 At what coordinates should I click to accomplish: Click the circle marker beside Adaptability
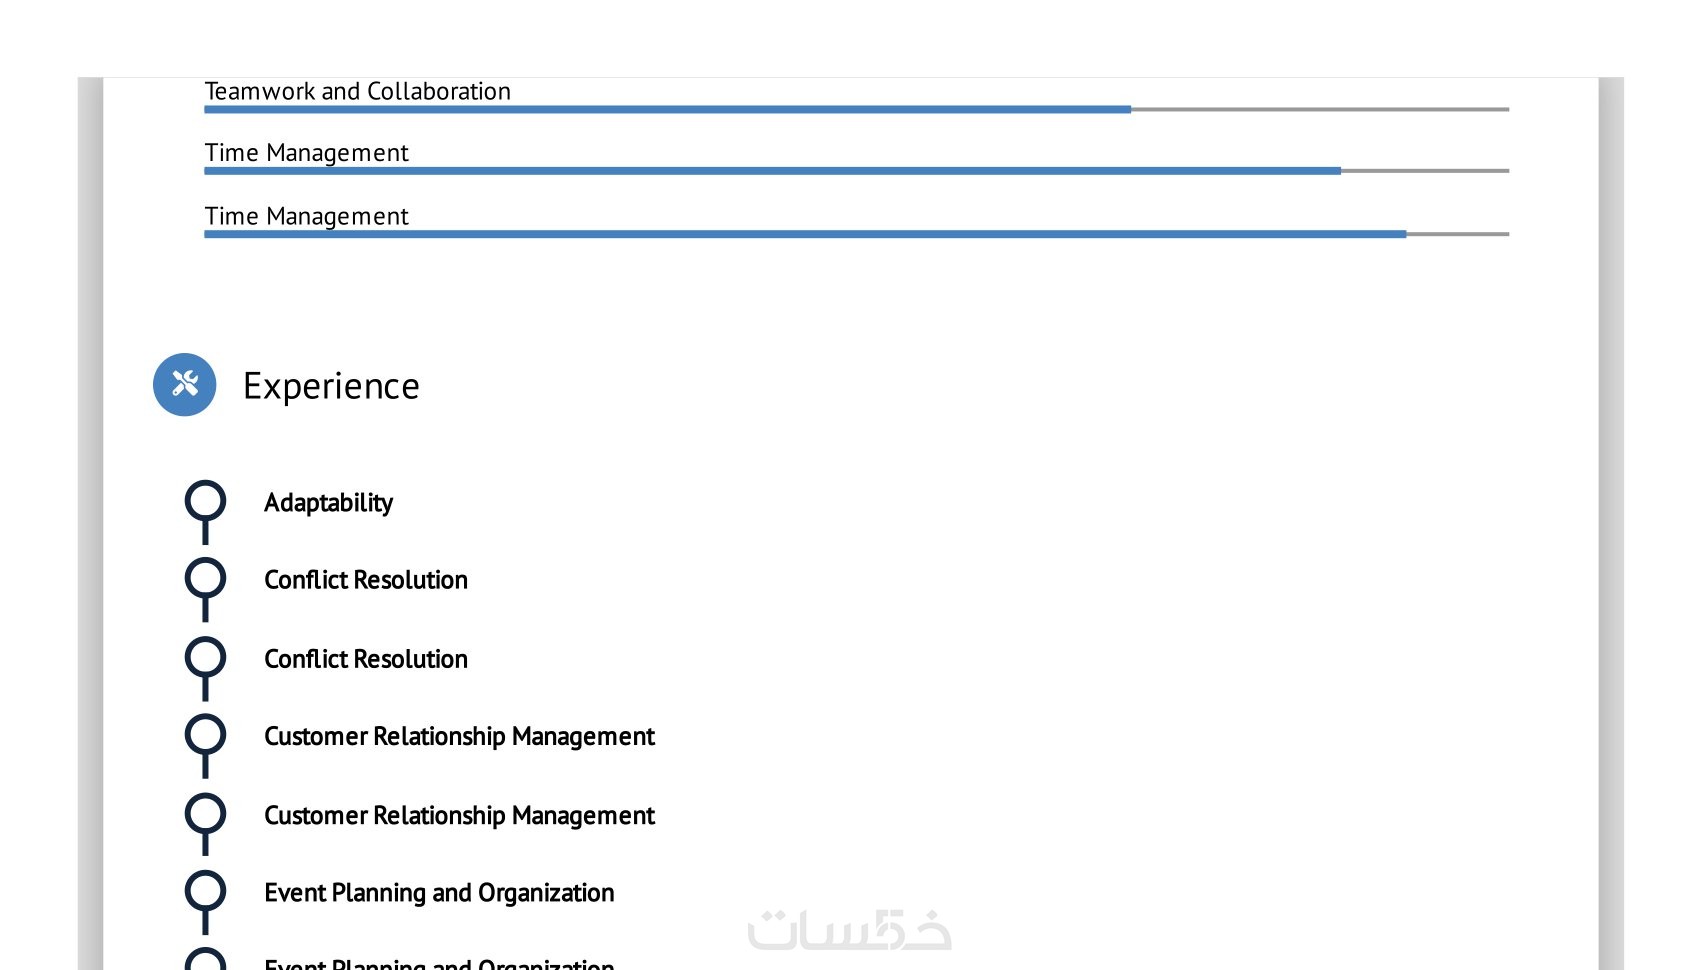tap(205, 501)
